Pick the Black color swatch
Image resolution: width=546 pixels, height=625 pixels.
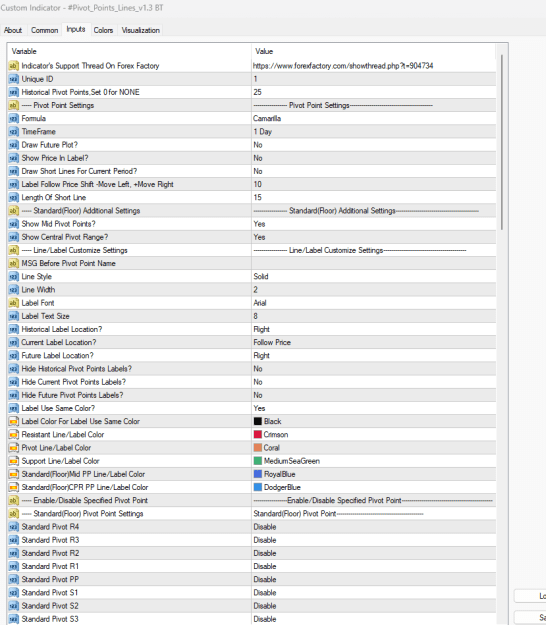coord(258,421)
